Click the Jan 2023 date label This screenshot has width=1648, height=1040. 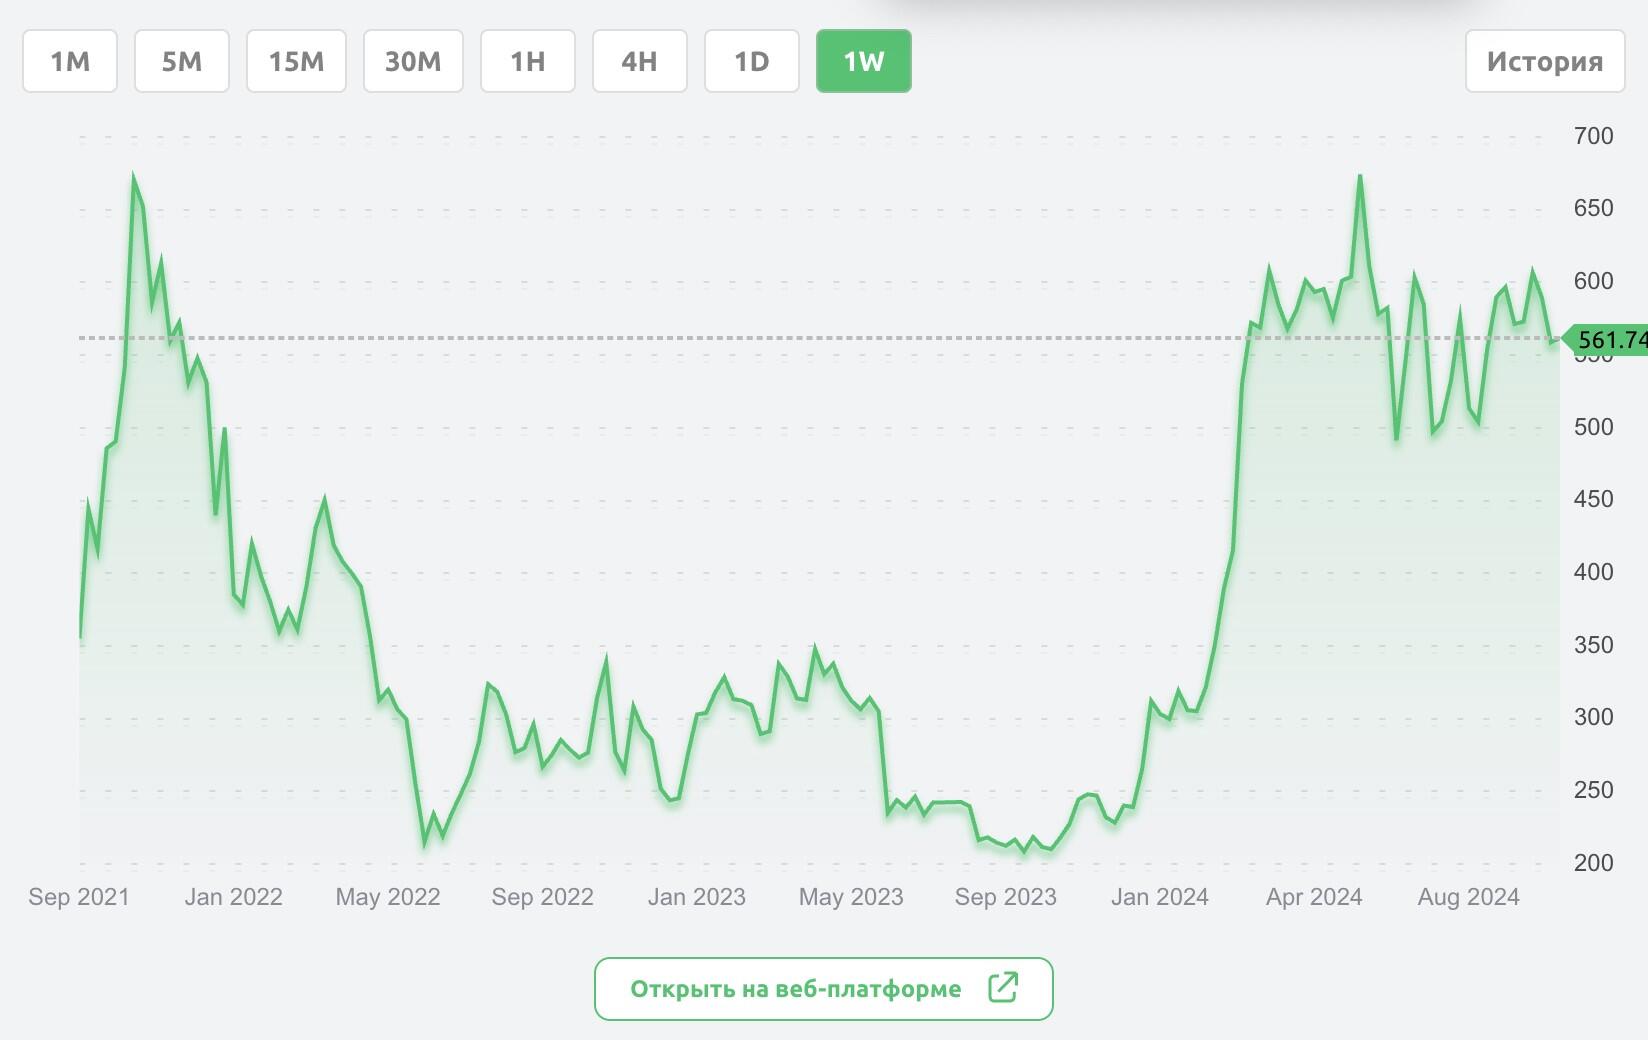696,897
